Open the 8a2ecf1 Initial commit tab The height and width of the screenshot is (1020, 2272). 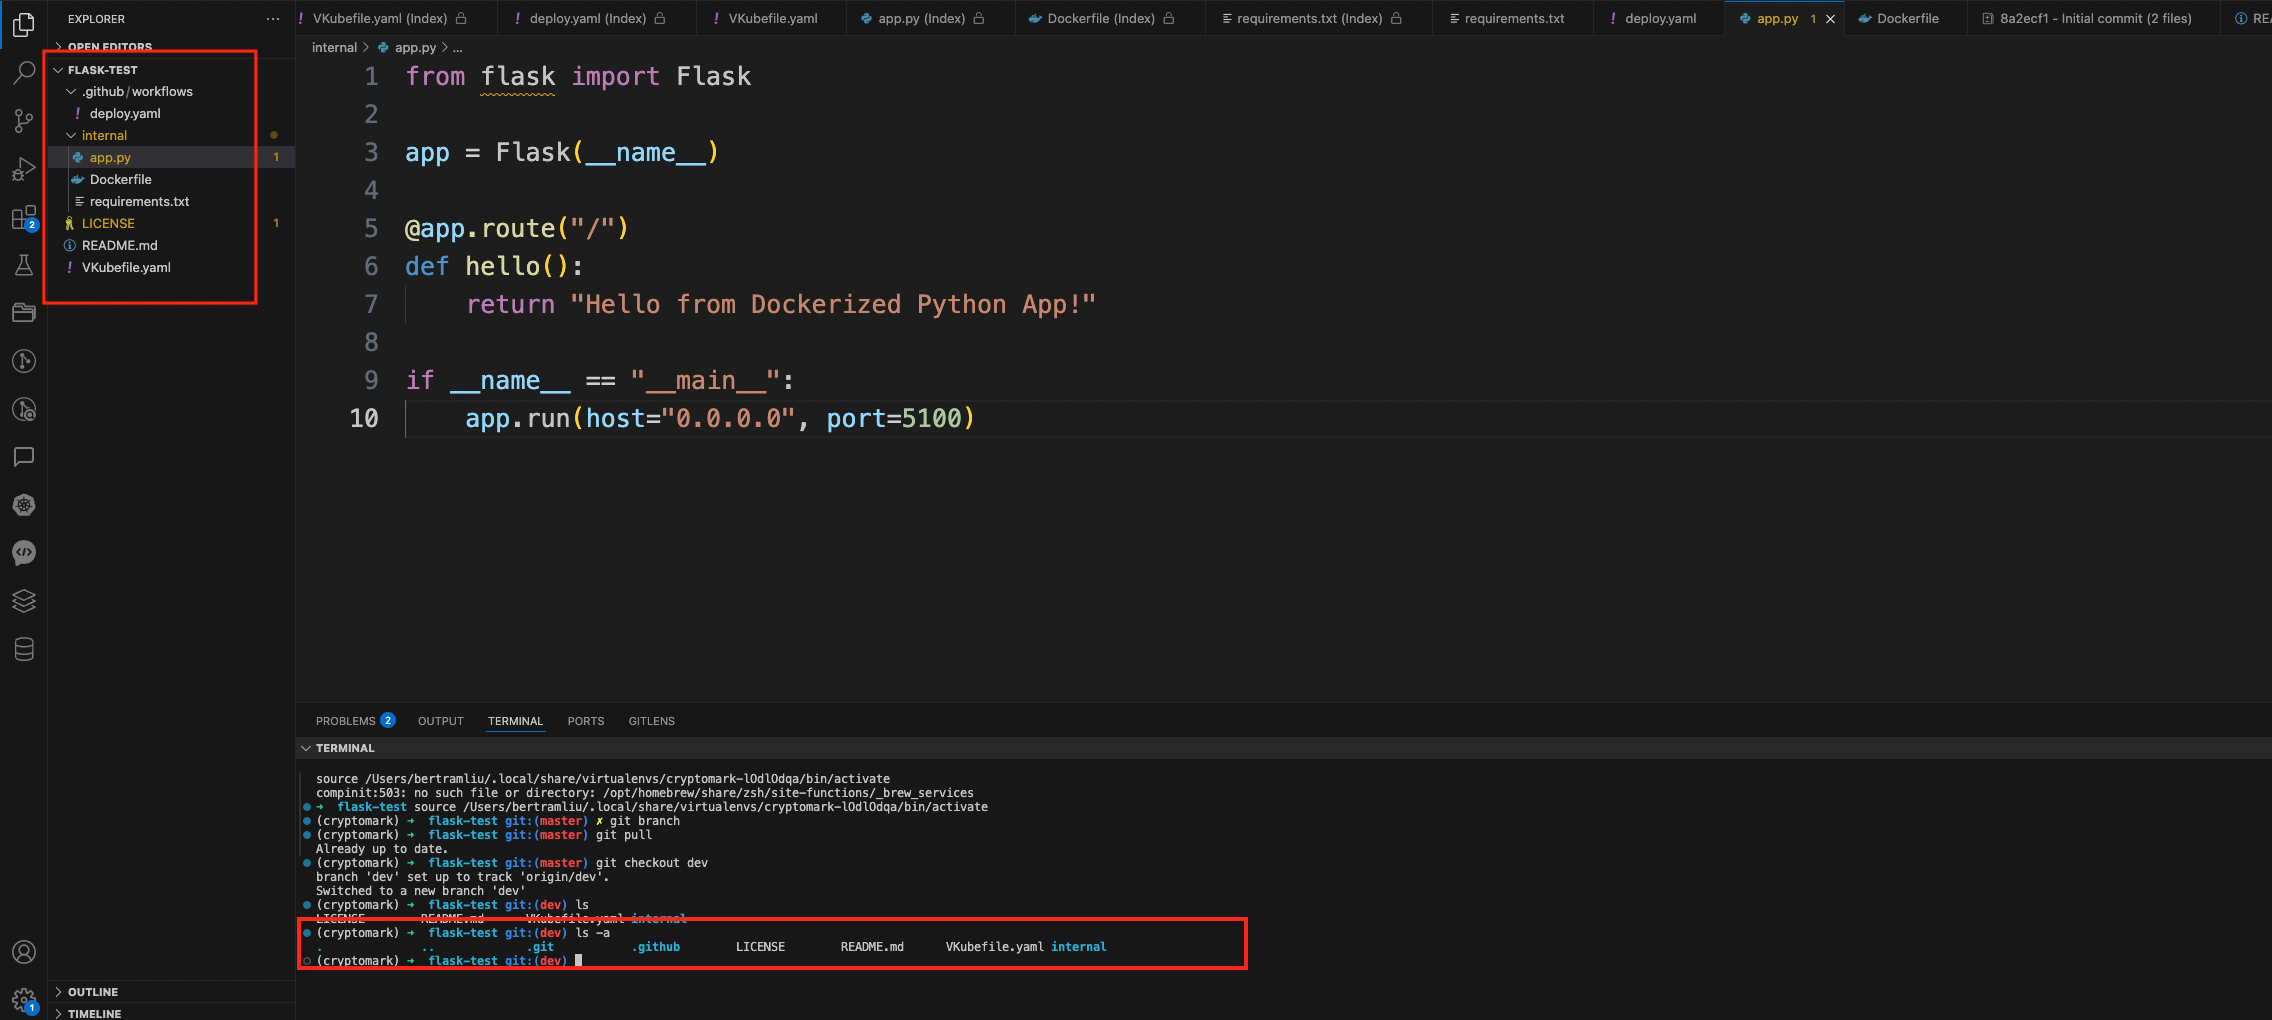pyautogui.click(x=2094, y=18)
